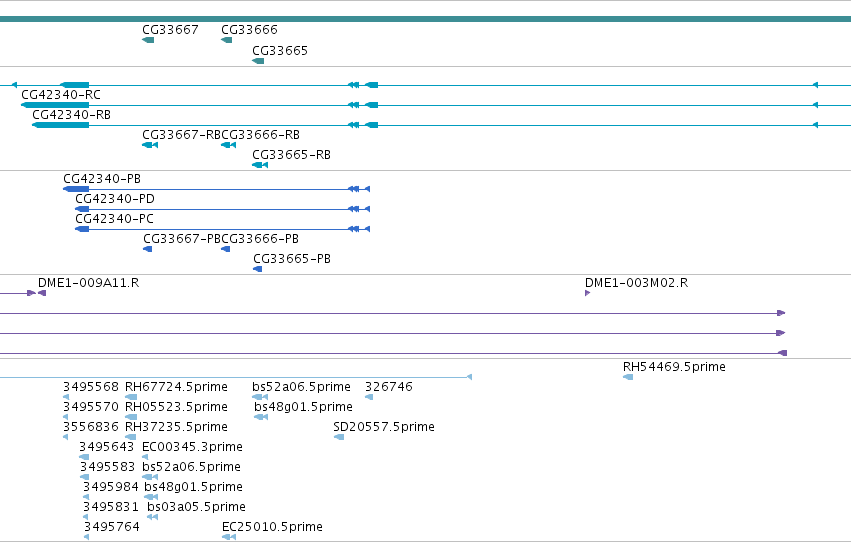851x542 pixels.
Task: Select the thick exon block under CG42340-RC
Action: 55,105
